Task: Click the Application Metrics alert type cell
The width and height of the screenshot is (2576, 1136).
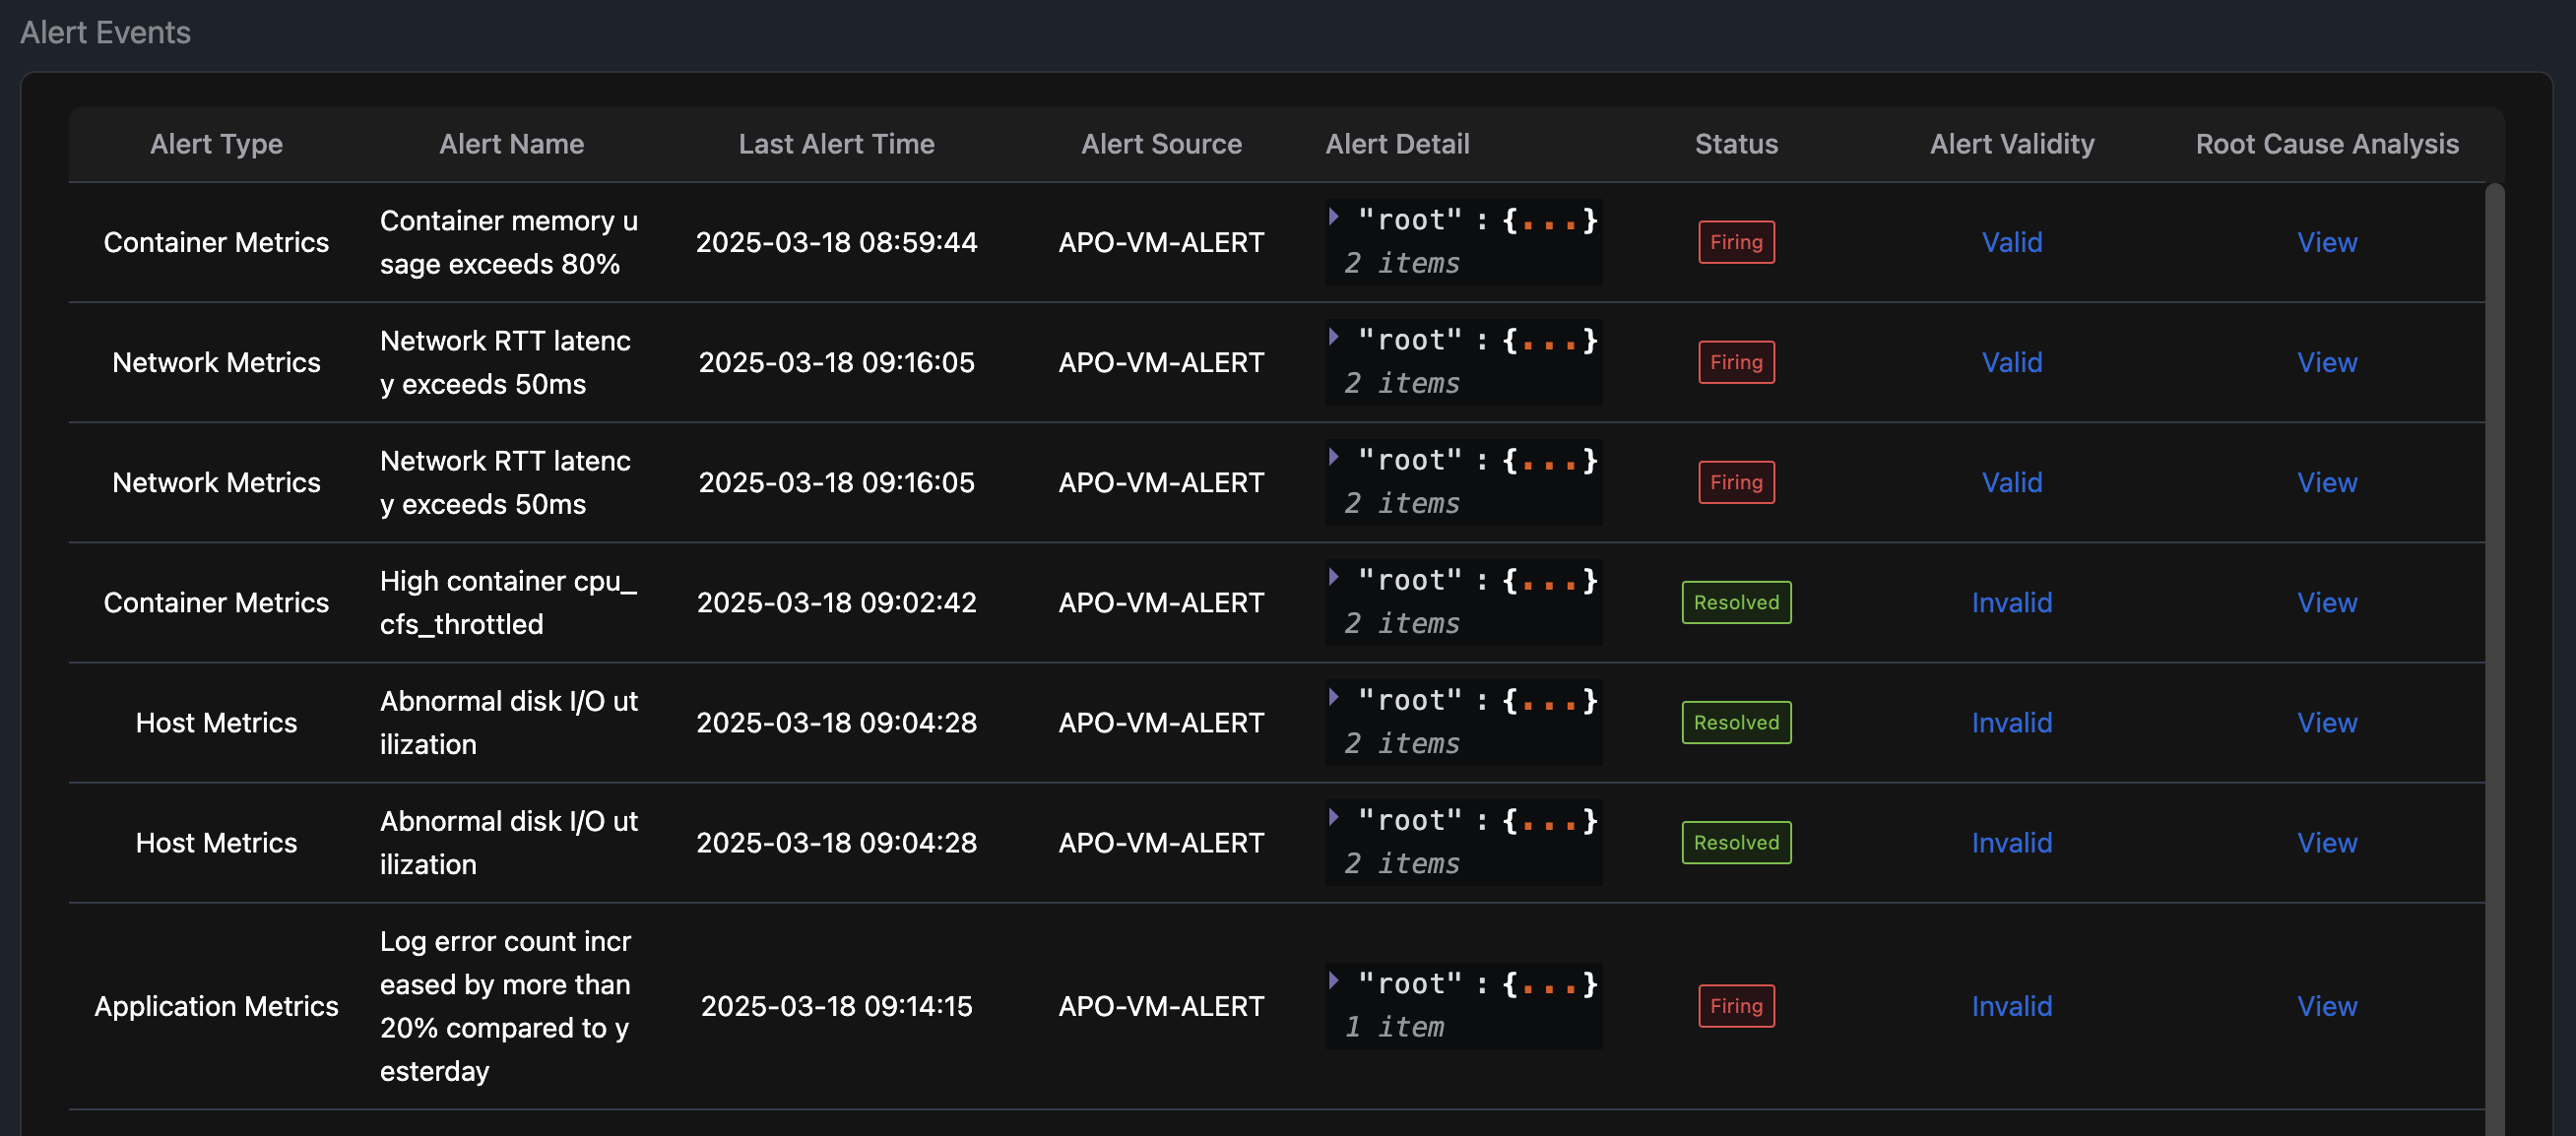Action: click(216, 1006)
